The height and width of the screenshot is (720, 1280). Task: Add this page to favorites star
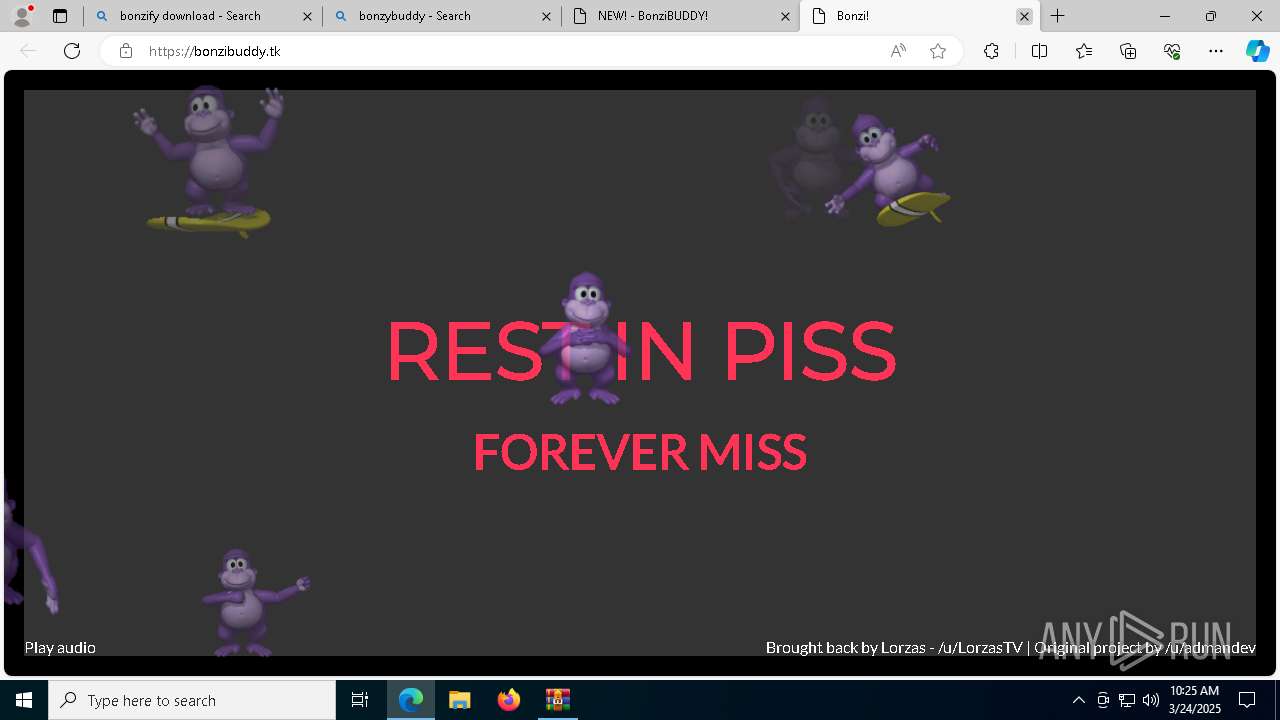click(x=938, y=51)
